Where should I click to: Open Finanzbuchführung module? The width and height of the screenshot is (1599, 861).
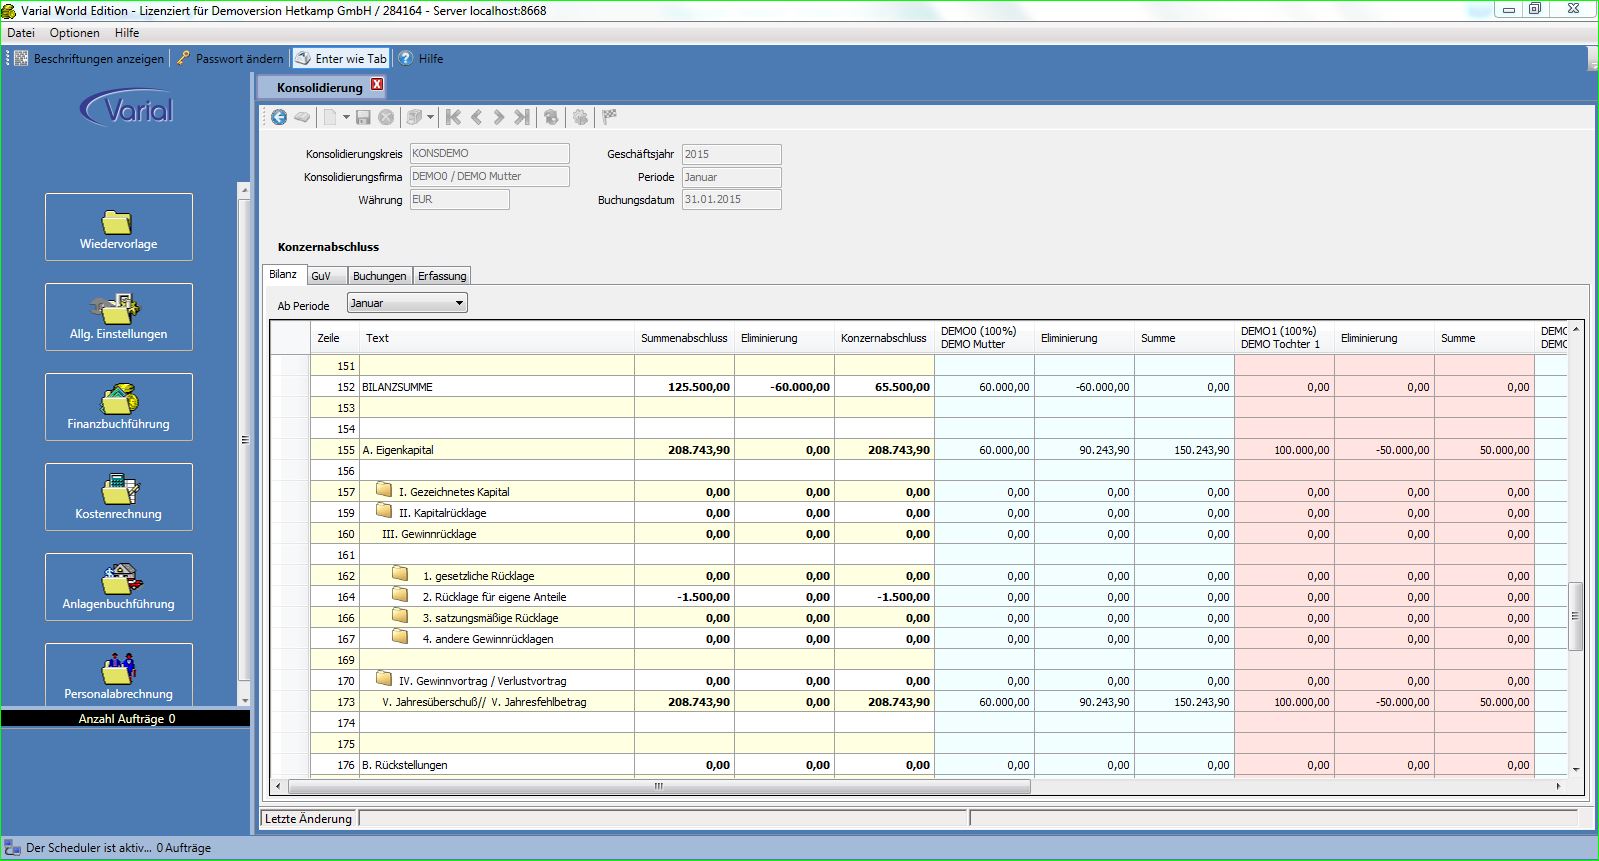(x=119, y=407)
